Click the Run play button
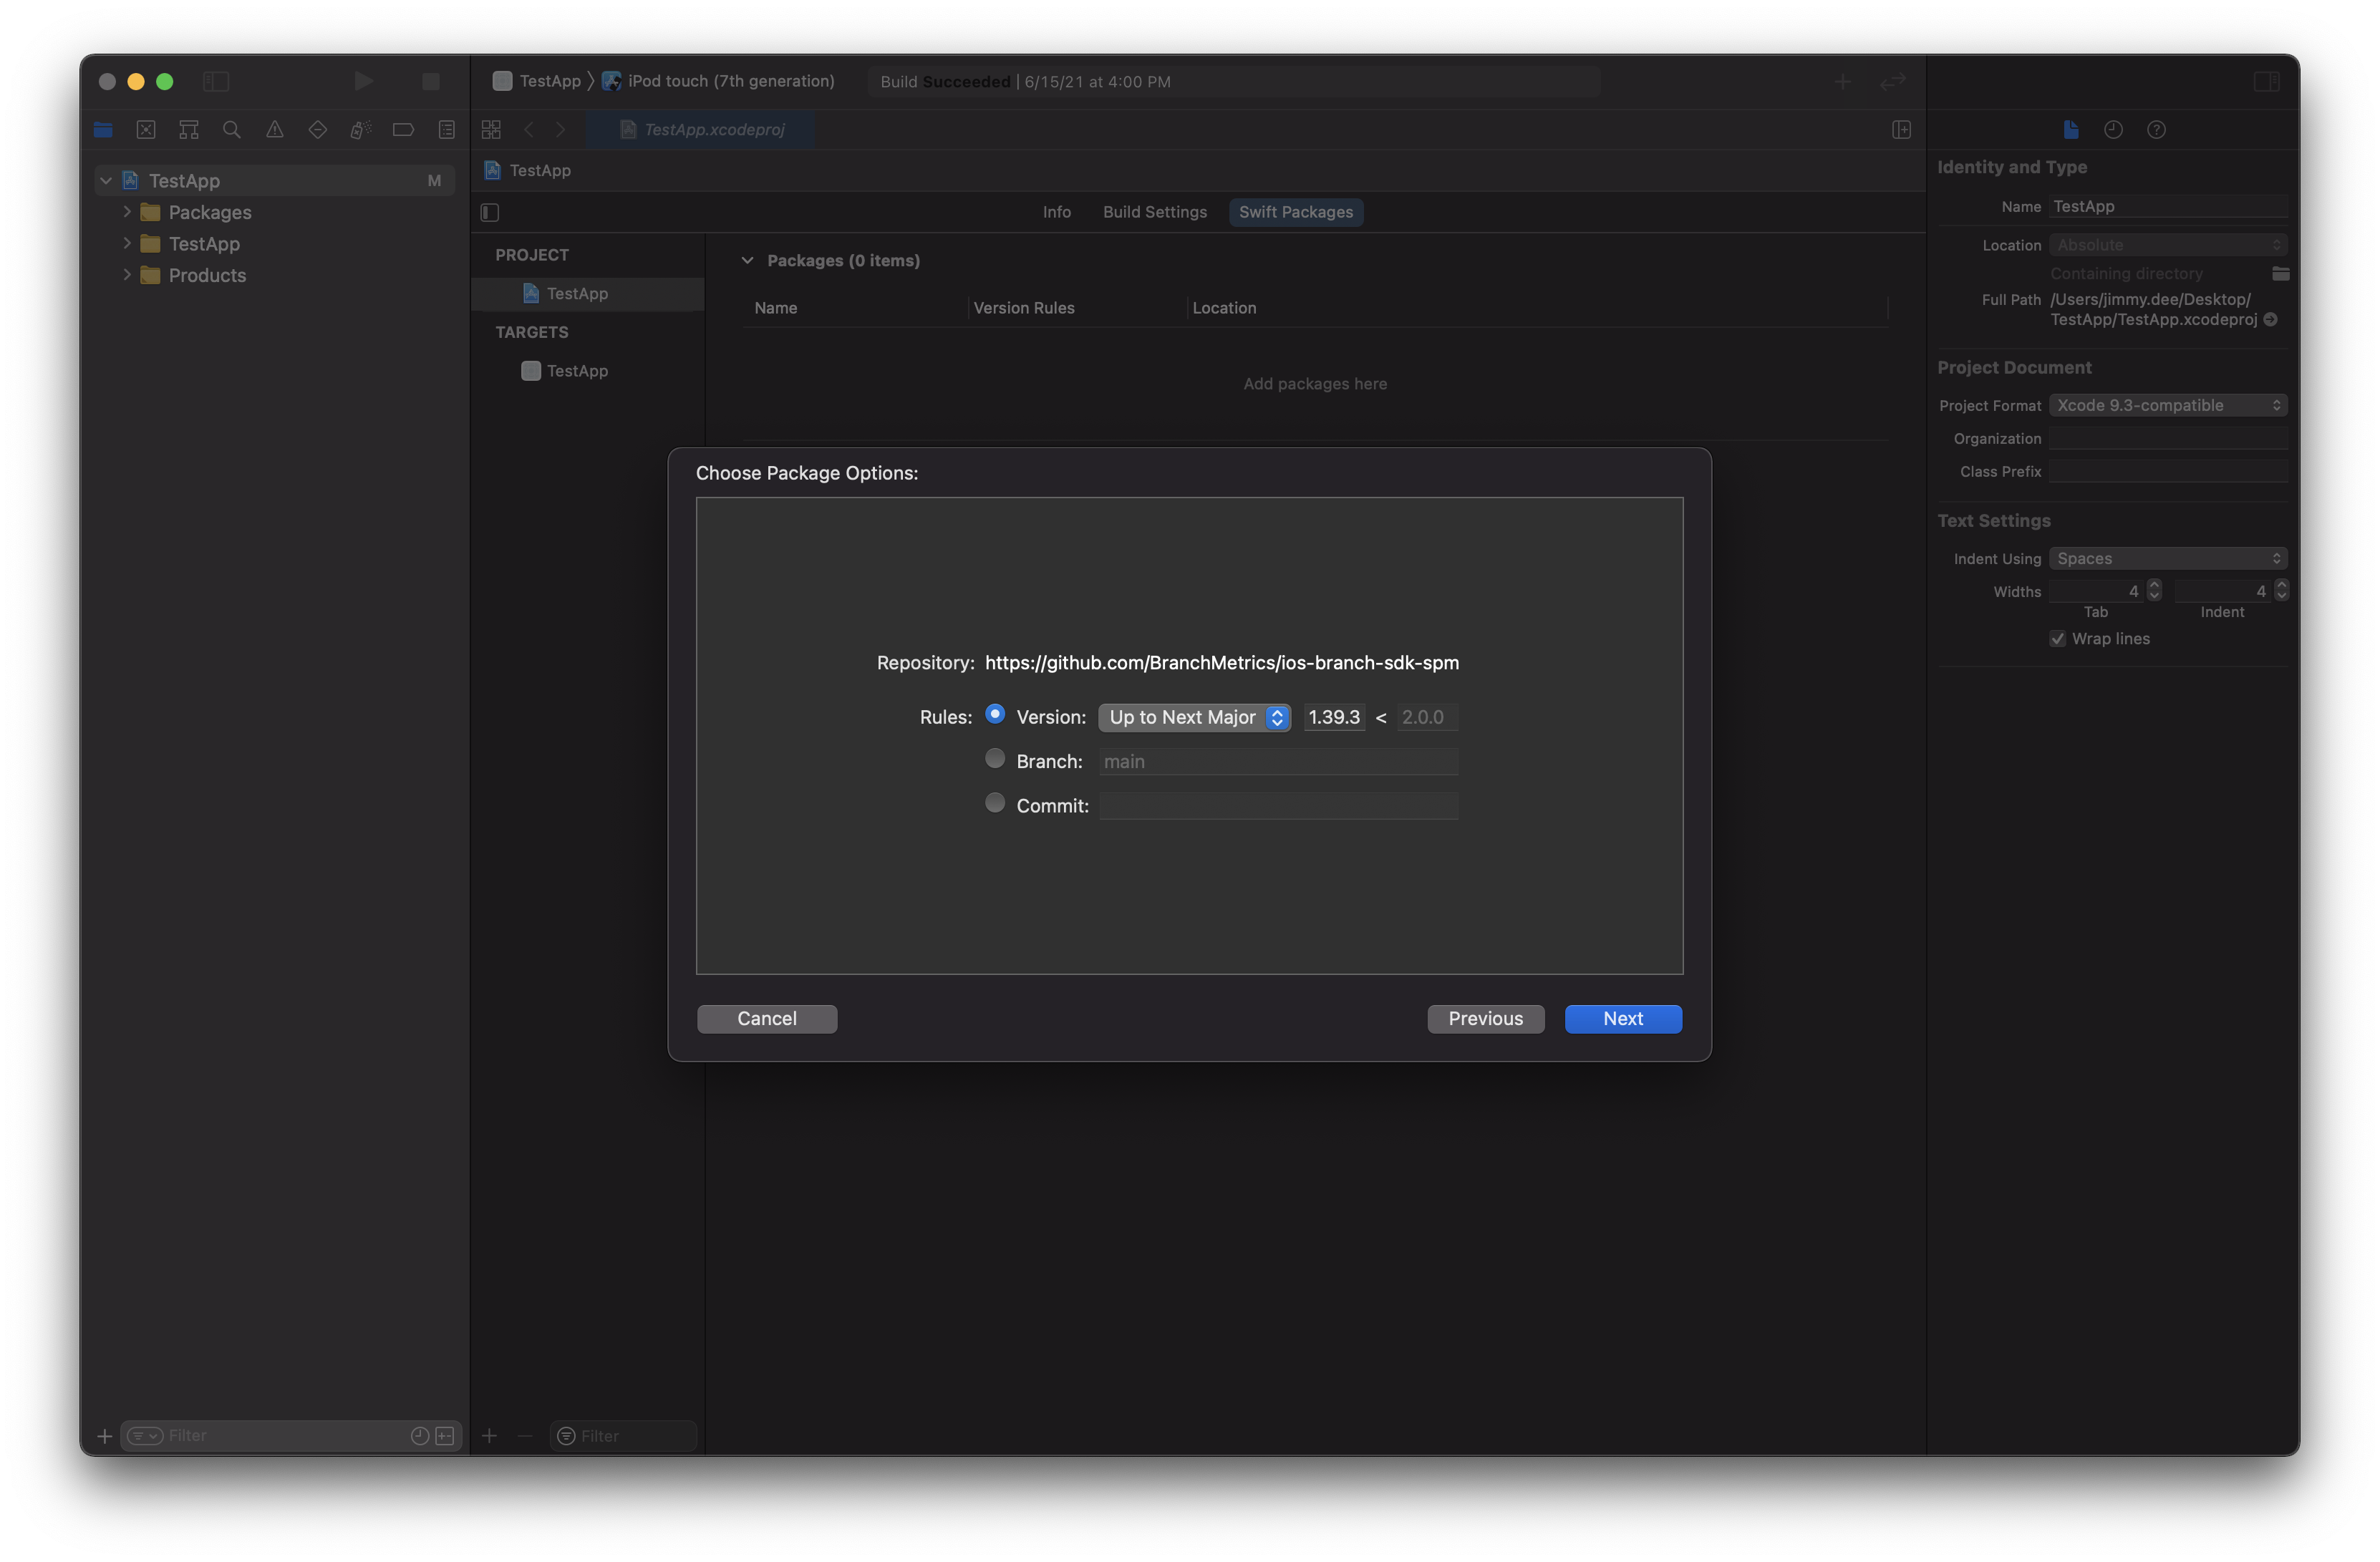The height and width of the screenshot is (1562, 2380). pyautogui.click(x=364, y=81)
